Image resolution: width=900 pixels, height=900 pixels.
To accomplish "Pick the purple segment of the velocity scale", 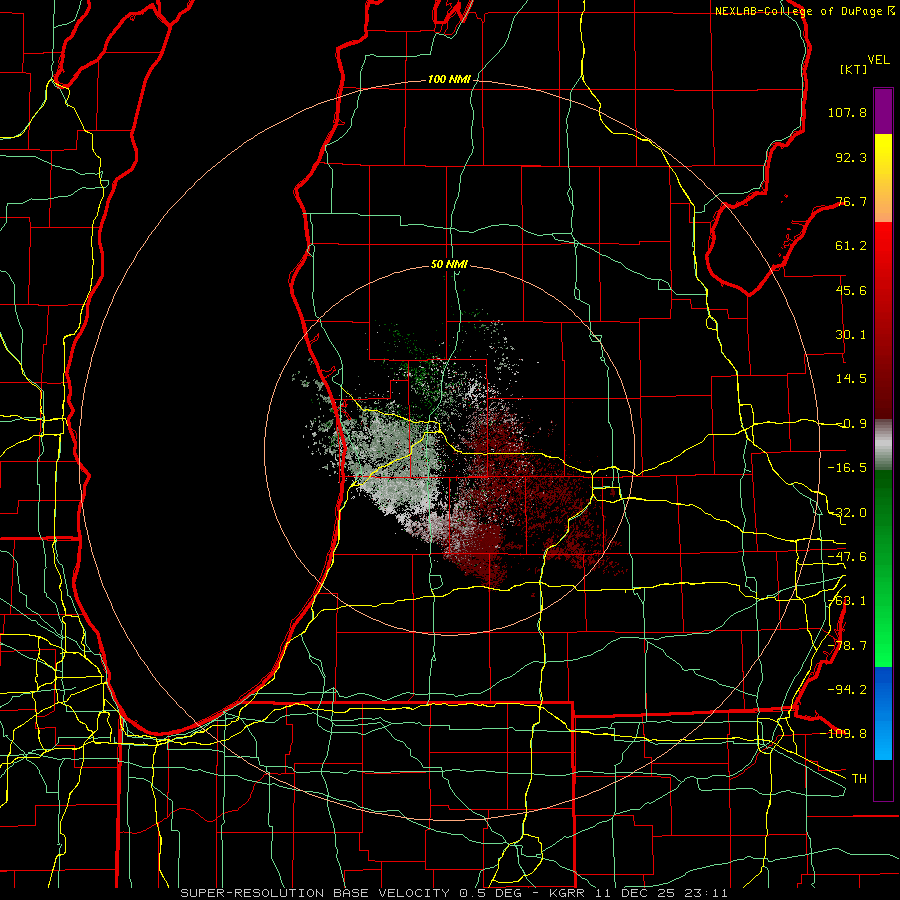I will [x=883, y=111].
